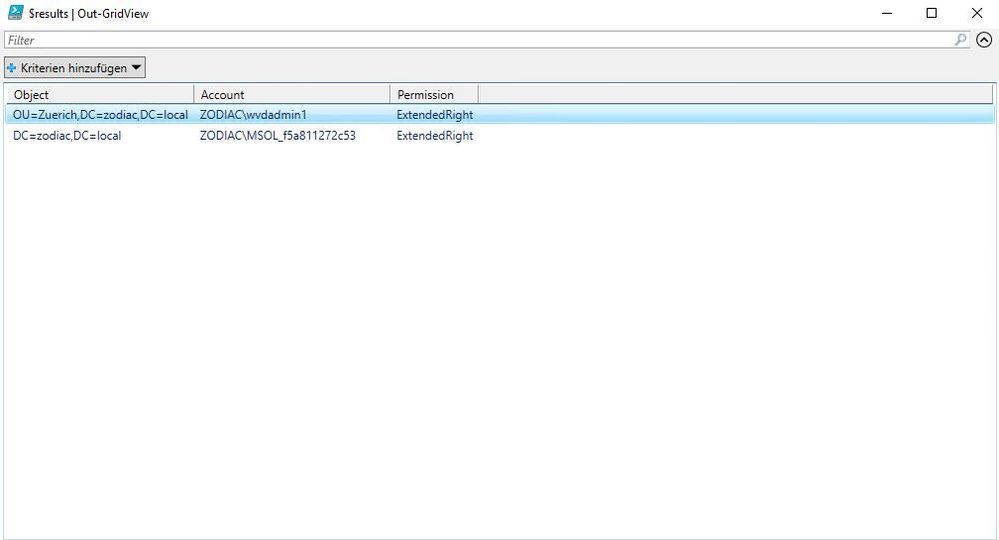Click ExtendedRight in the MSOL row
This screenshot has width=999, height=540.
pos(435,136)
